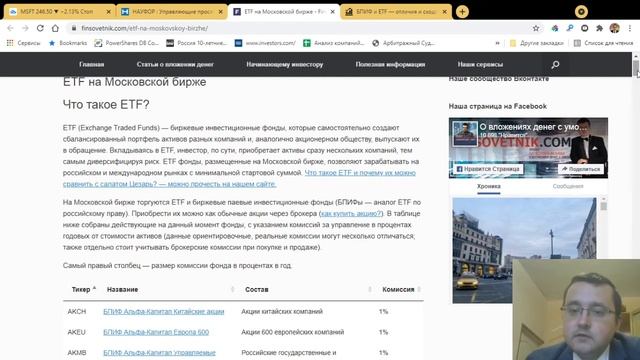Select Акции 600 европейских компаний cell
This screenshot has width=640, height=360.
pos(293,332)
